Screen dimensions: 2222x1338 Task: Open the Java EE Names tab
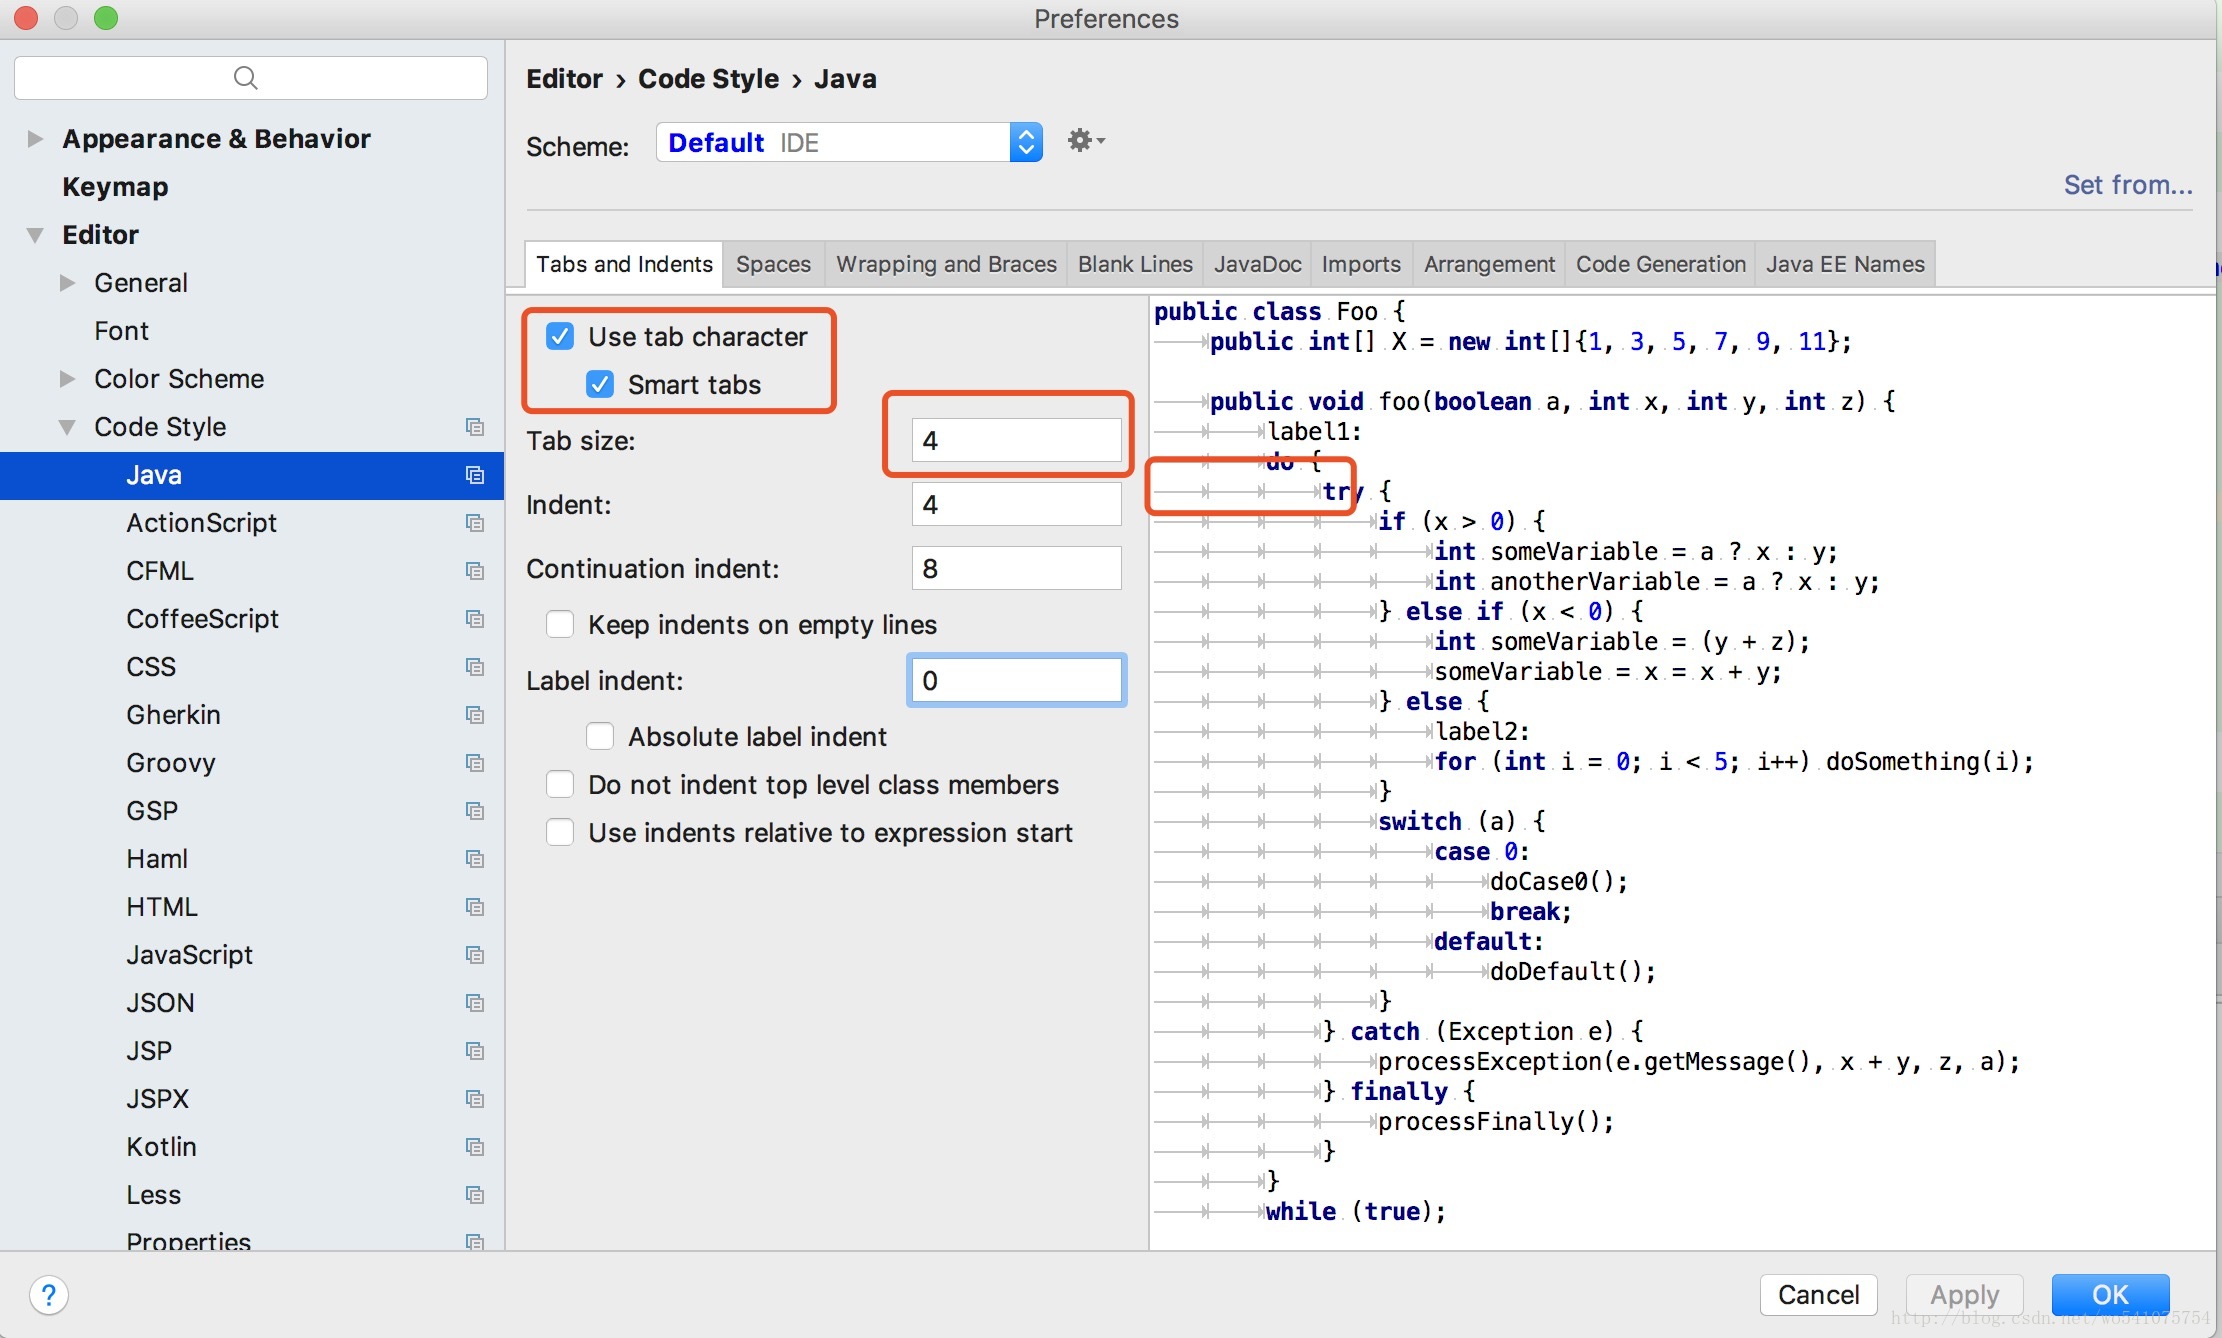point(1845,264)
